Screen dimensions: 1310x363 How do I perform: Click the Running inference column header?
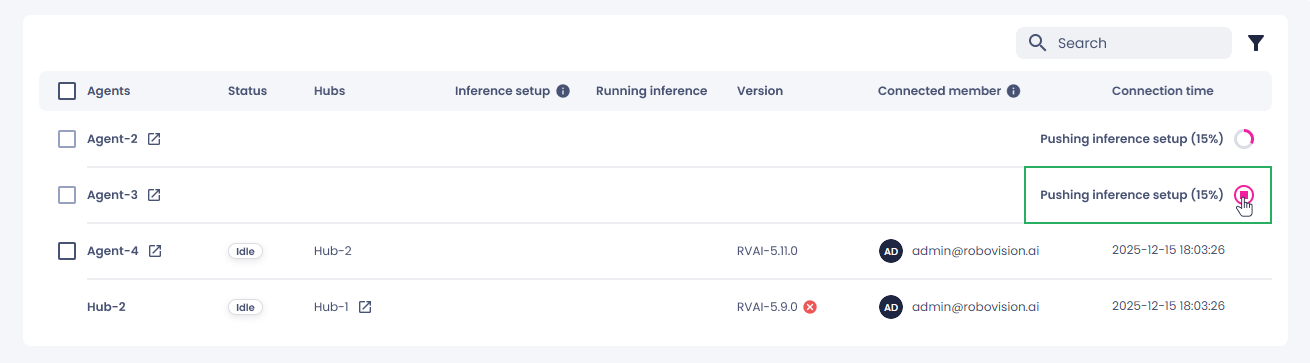coord(651,91)
